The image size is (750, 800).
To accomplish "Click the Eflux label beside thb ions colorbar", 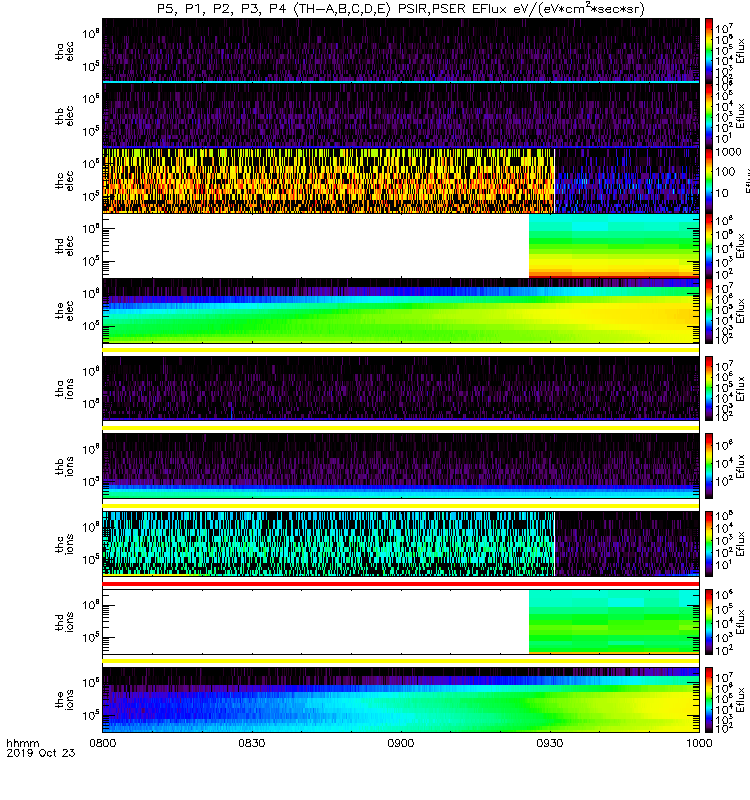I will [741, 466].
